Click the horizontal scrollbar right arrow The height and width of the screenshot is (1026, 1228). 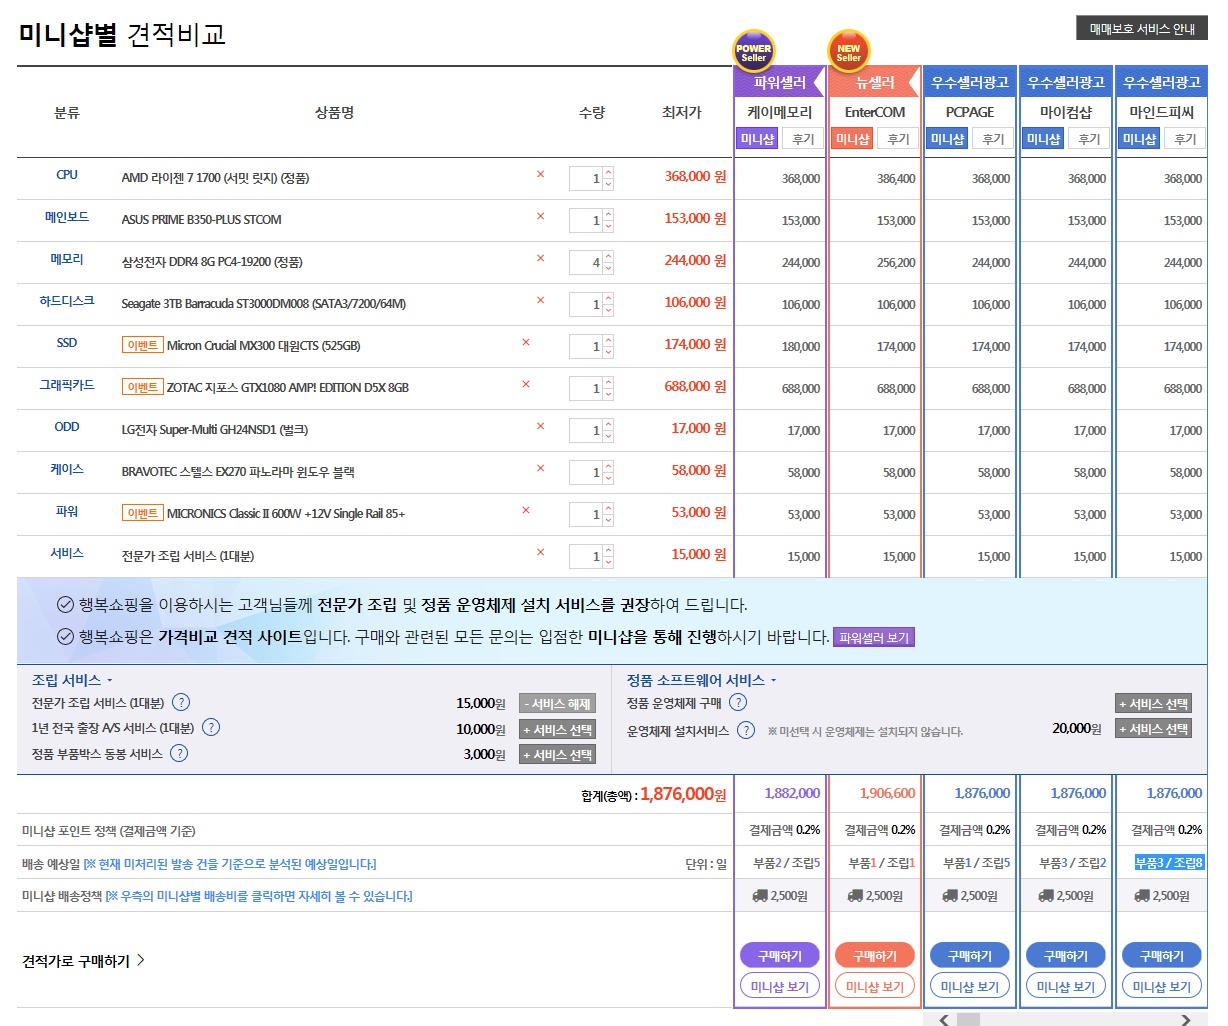pos(1186,1020)
